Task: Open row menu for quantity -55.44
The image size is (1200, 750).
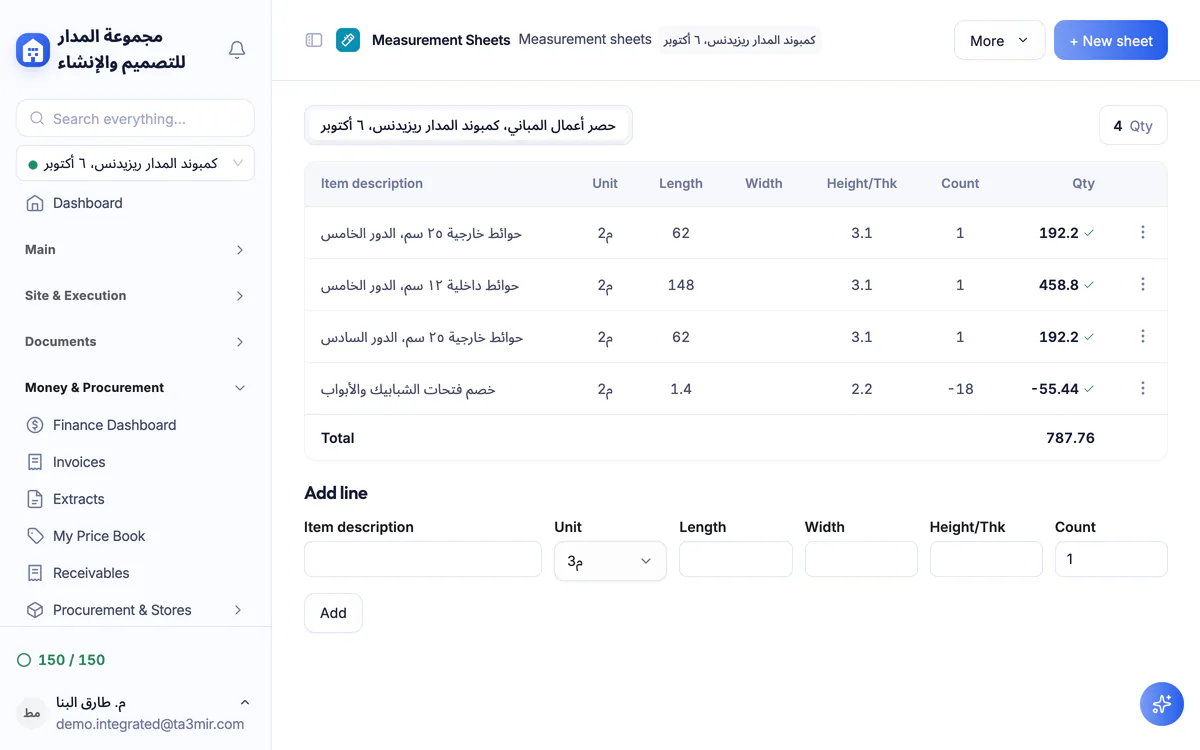Action: pos(1143,388)
